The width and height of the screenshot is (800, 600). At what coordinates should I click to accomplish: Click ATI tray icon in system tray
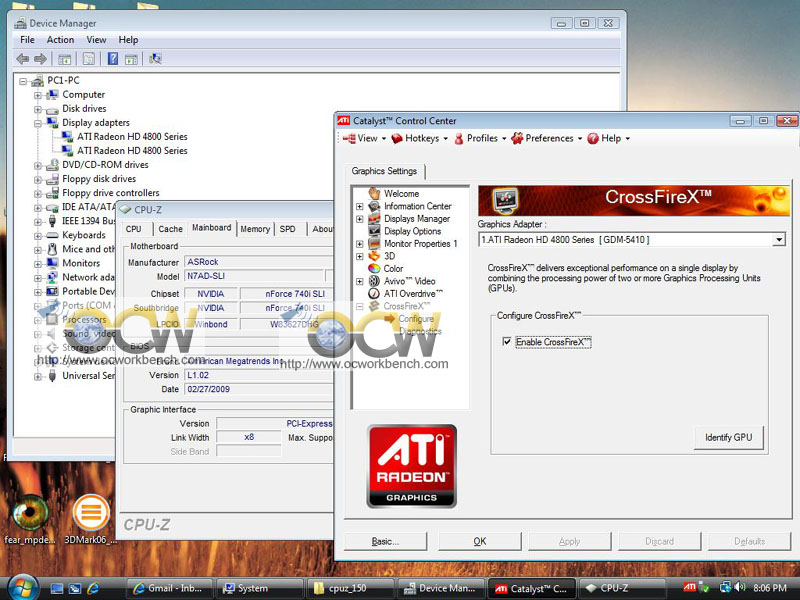point(689,588)
